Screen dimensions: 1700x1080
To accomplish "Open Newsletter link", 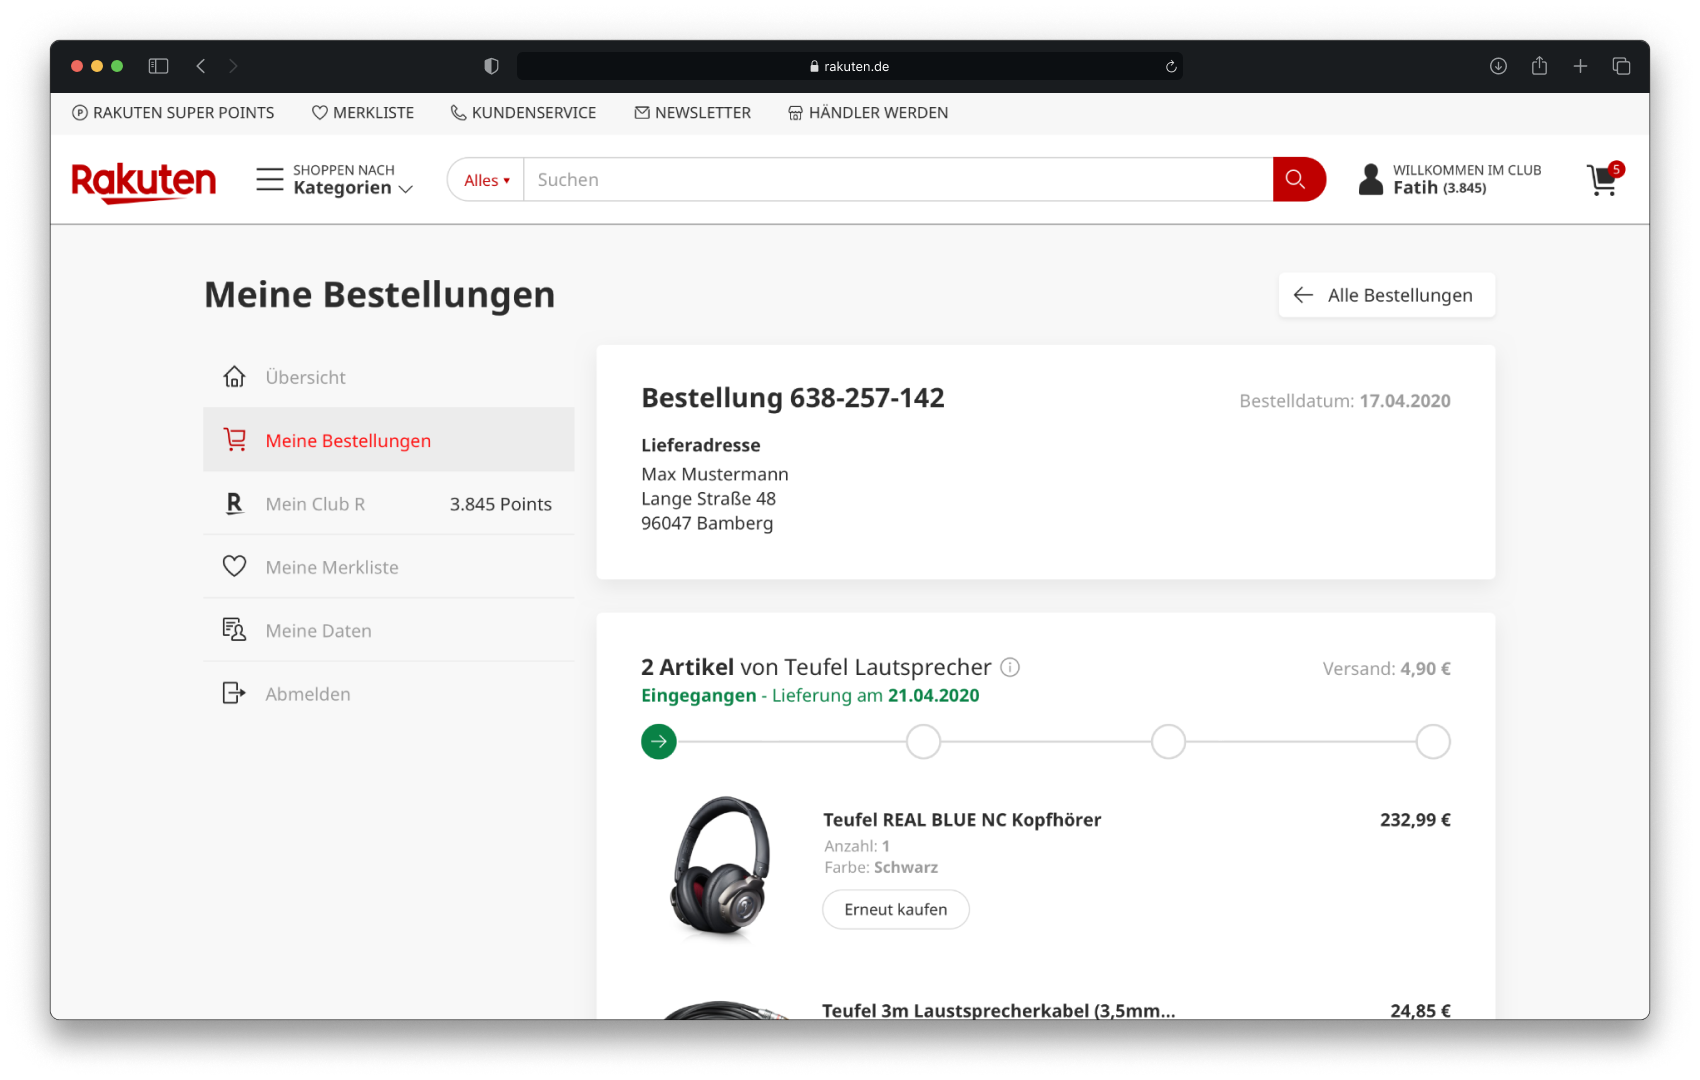I will click(692, 113).
